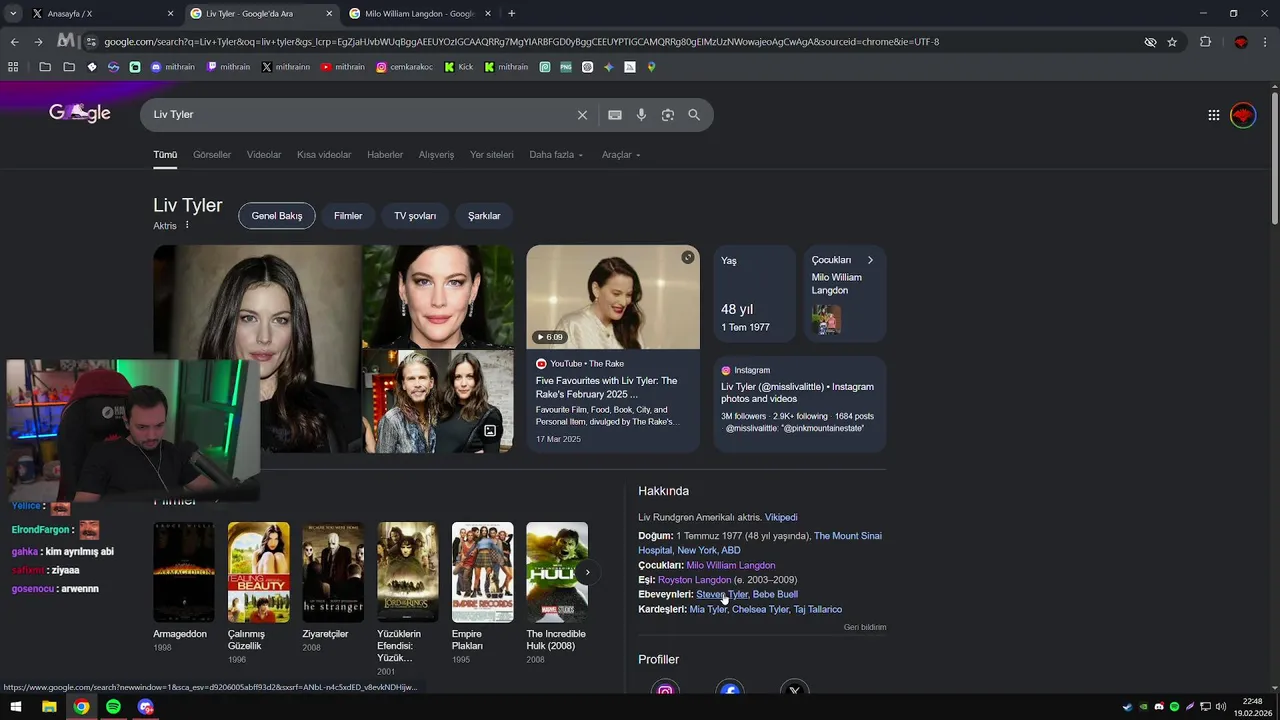Open the Kick bookmark
Viewport: 1280px width, 720px height.
(459, 67)
